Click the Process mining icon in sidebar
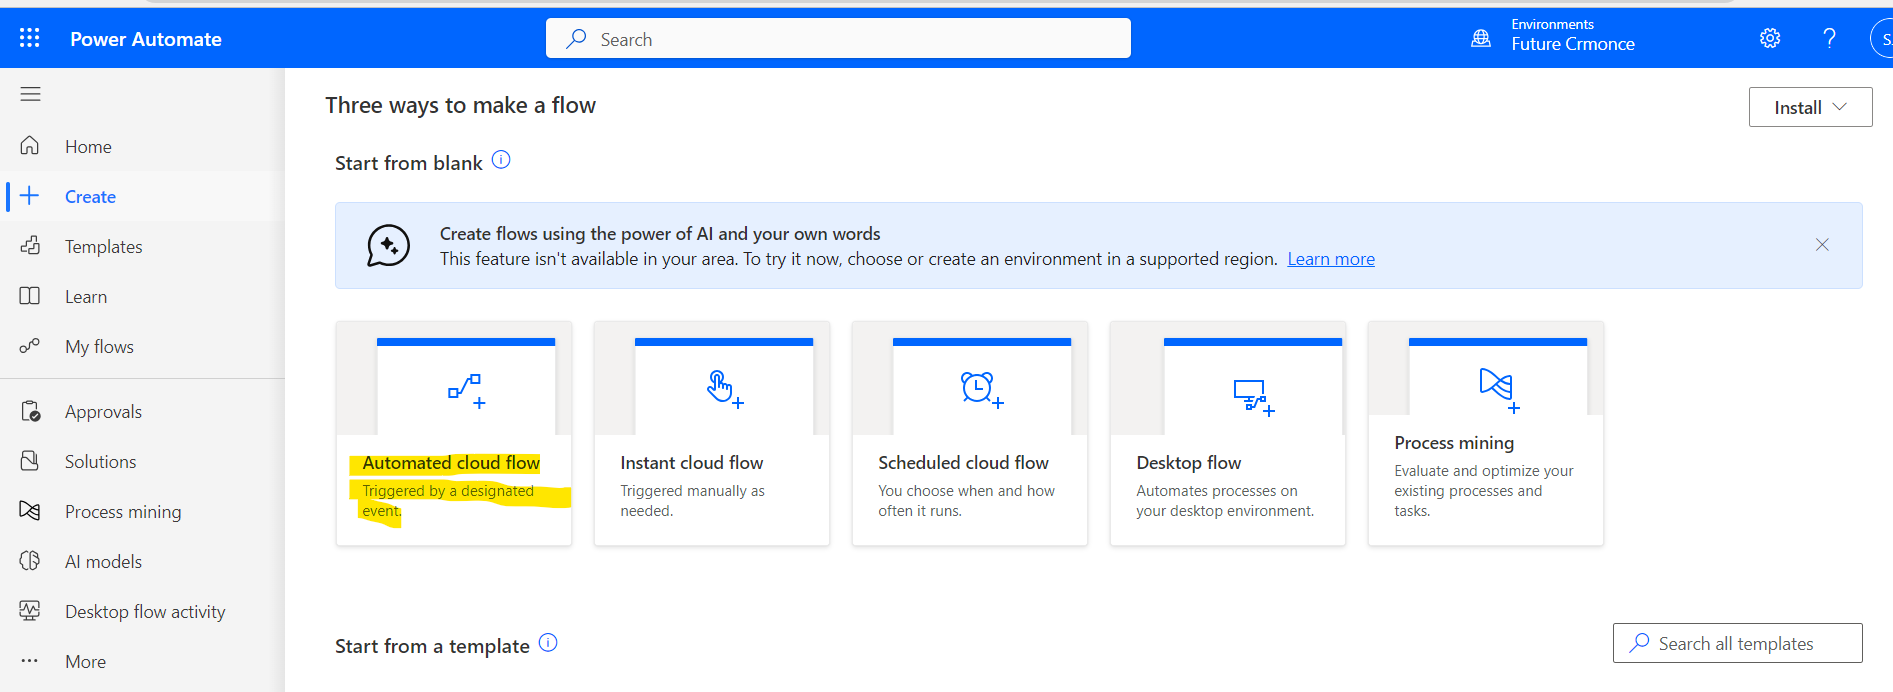 coord(30,511)
